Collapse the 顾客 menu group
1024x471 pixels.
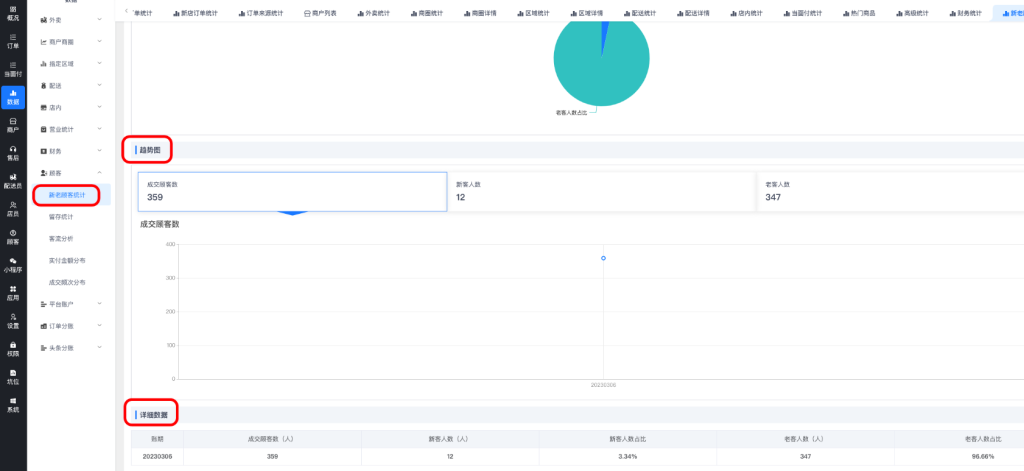[x=70, y=173]
